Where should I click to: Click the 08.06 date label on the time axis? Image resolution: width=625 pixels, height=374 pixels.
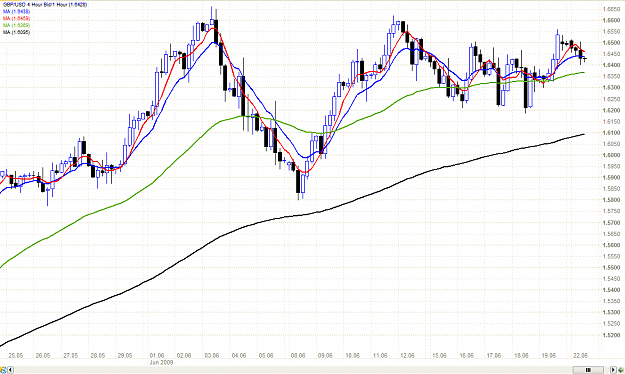click(x=298, y=355)
